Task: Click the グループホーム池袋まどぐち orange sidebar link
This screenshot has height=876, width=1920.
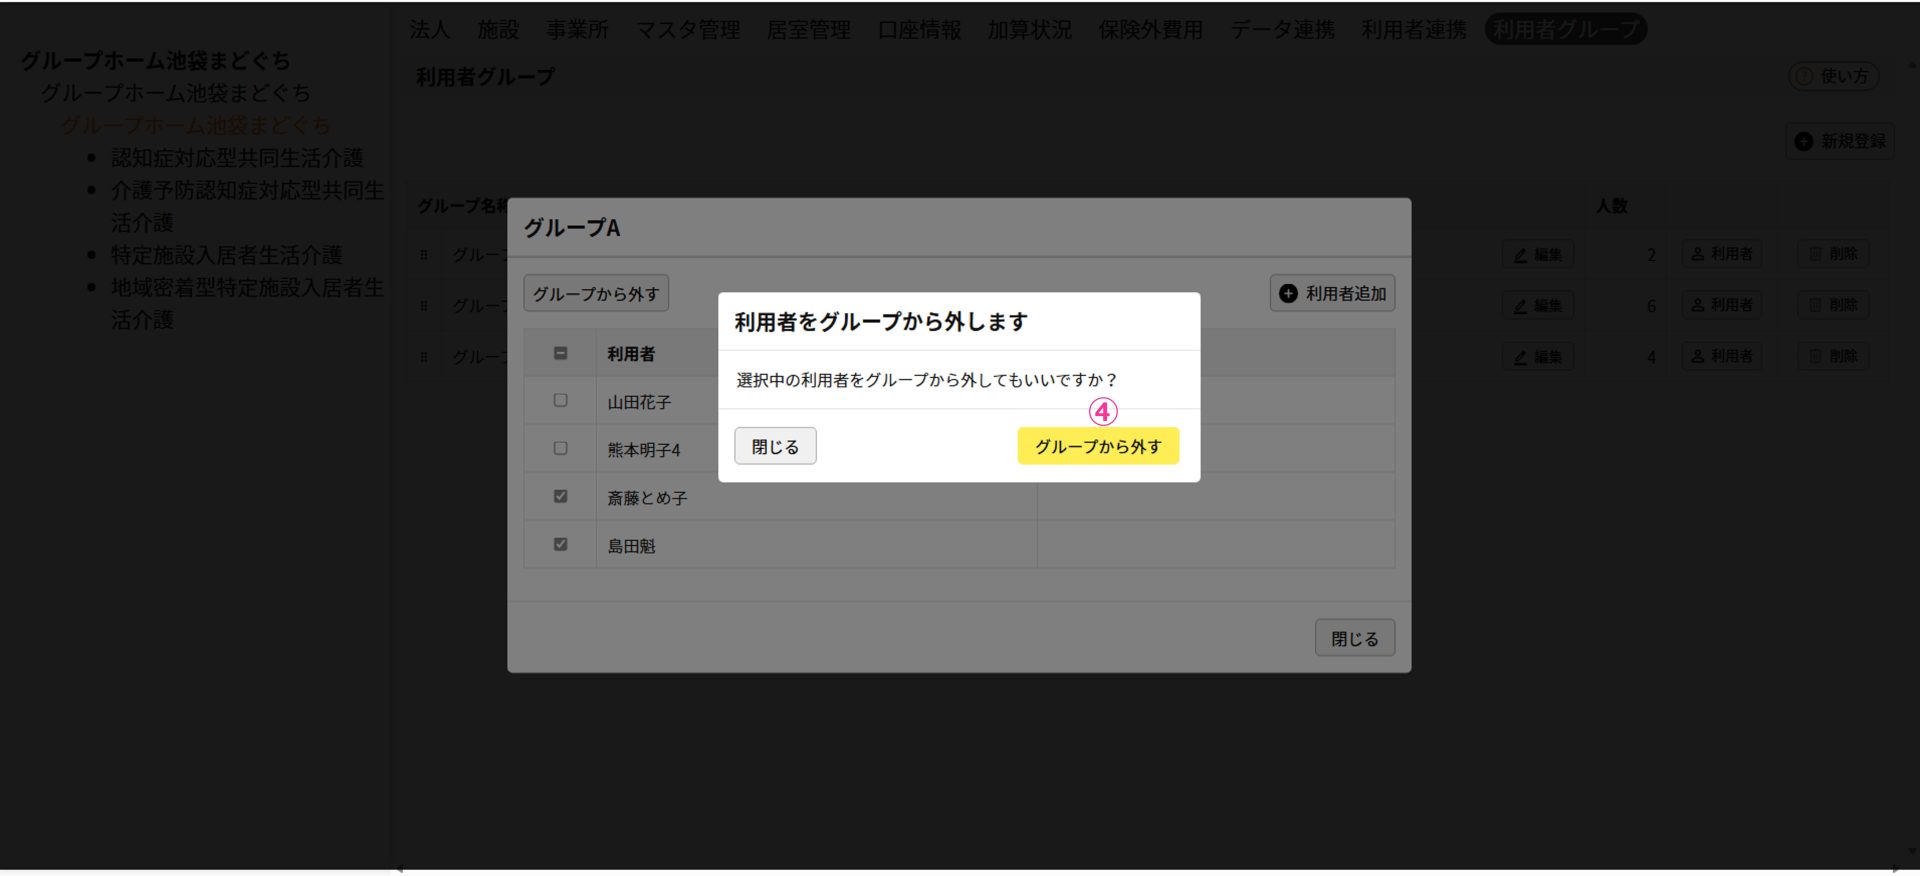Action: [x=195, y=125]
